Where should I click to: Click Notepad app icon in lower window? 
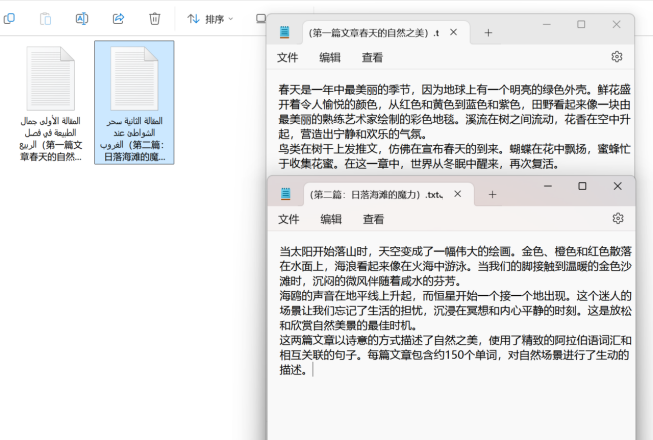(286, 194)
